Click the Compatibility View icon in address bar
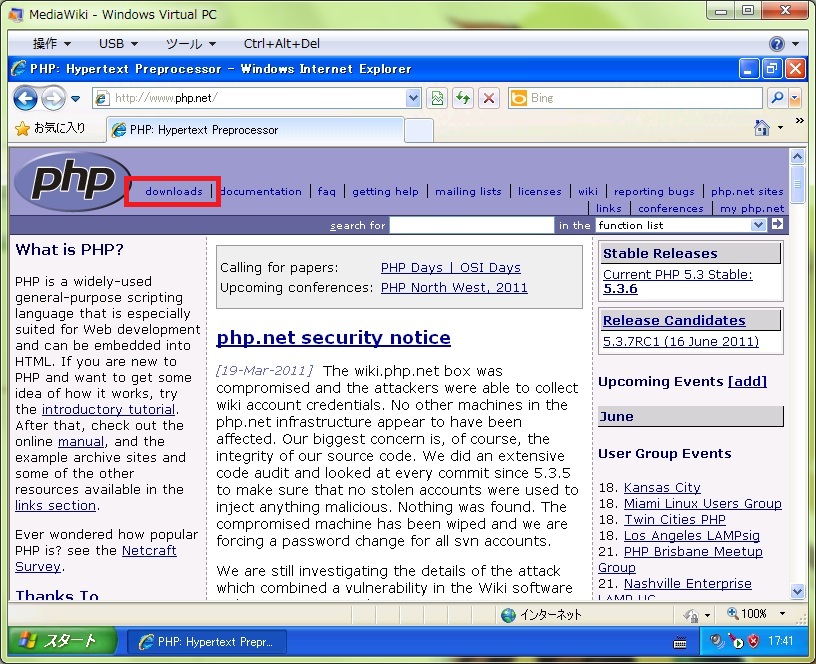The height and width of the screenshot is (664, 816). pyautogui.click(x=437, y=98)
